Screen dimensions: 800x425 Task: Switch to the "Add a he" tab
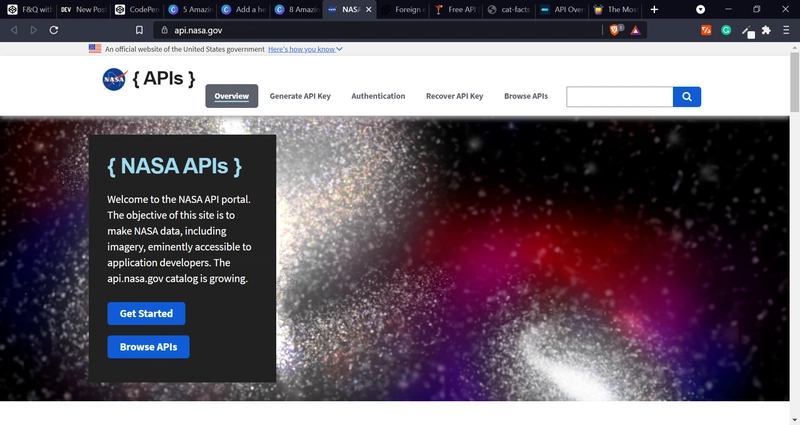[244, 9]
